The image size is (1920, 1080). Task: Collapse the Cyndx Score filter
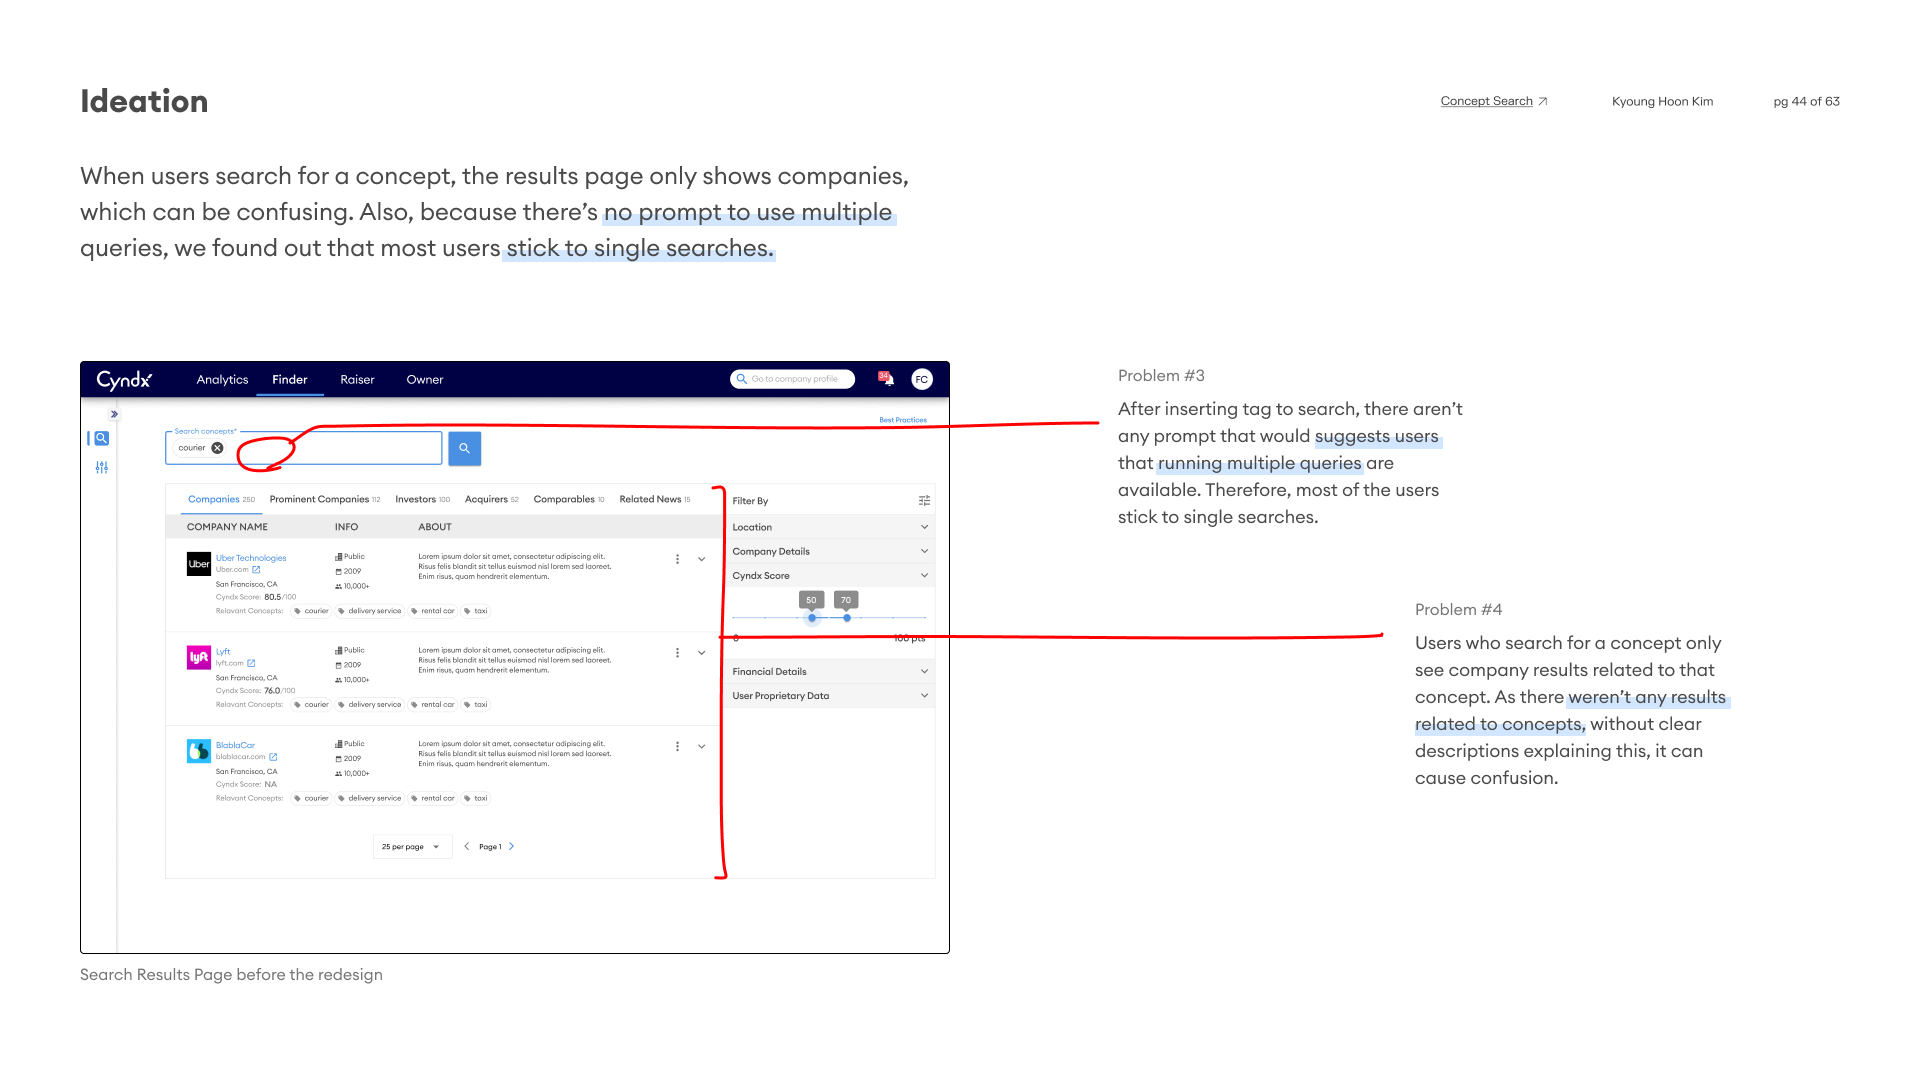coord(830,576)
